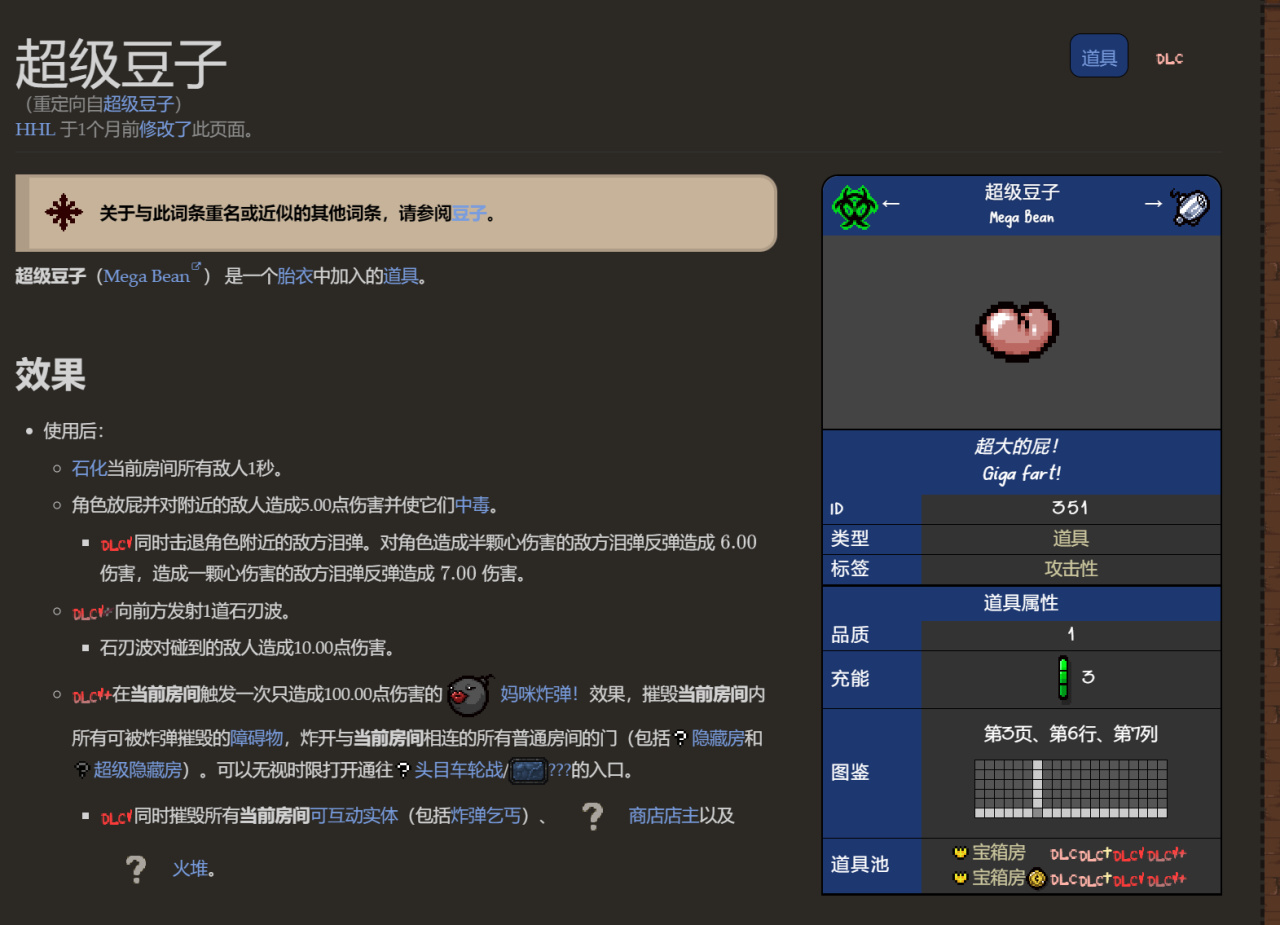
Task: Open the 胎衣 link in the intro
Action: (x=295, y=277)
